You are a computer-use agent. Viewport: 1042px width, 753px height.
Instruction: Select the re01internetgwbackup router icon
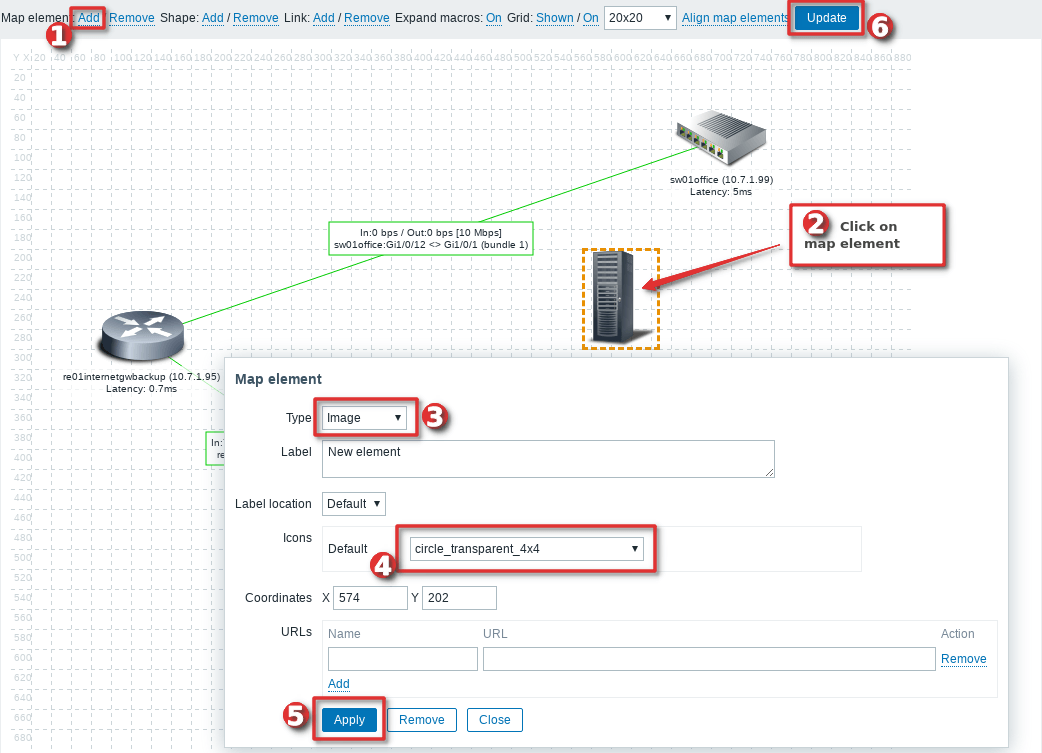[x=142, y=337]
